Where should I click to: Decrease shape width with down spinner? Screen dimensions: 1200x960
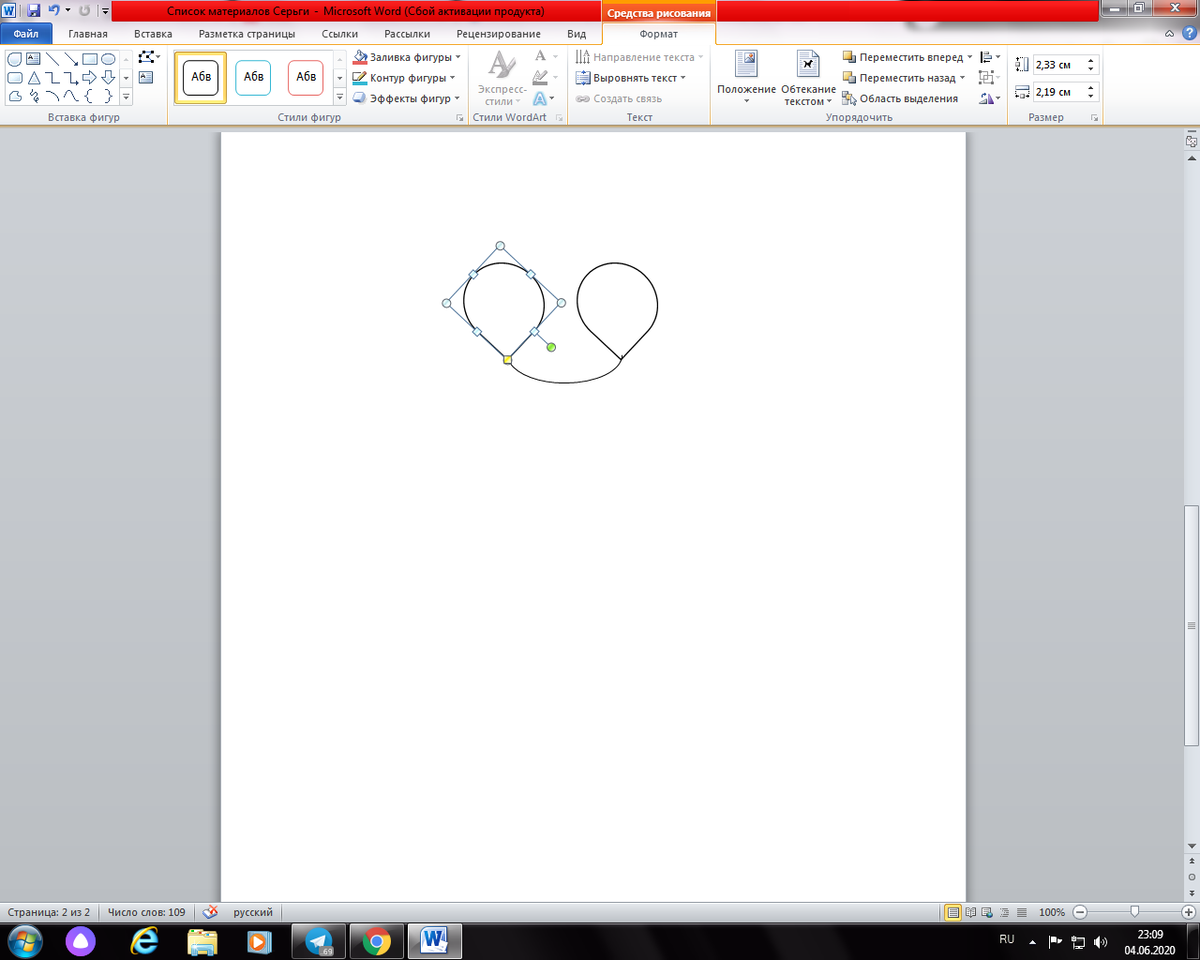tap(1091, 96)
